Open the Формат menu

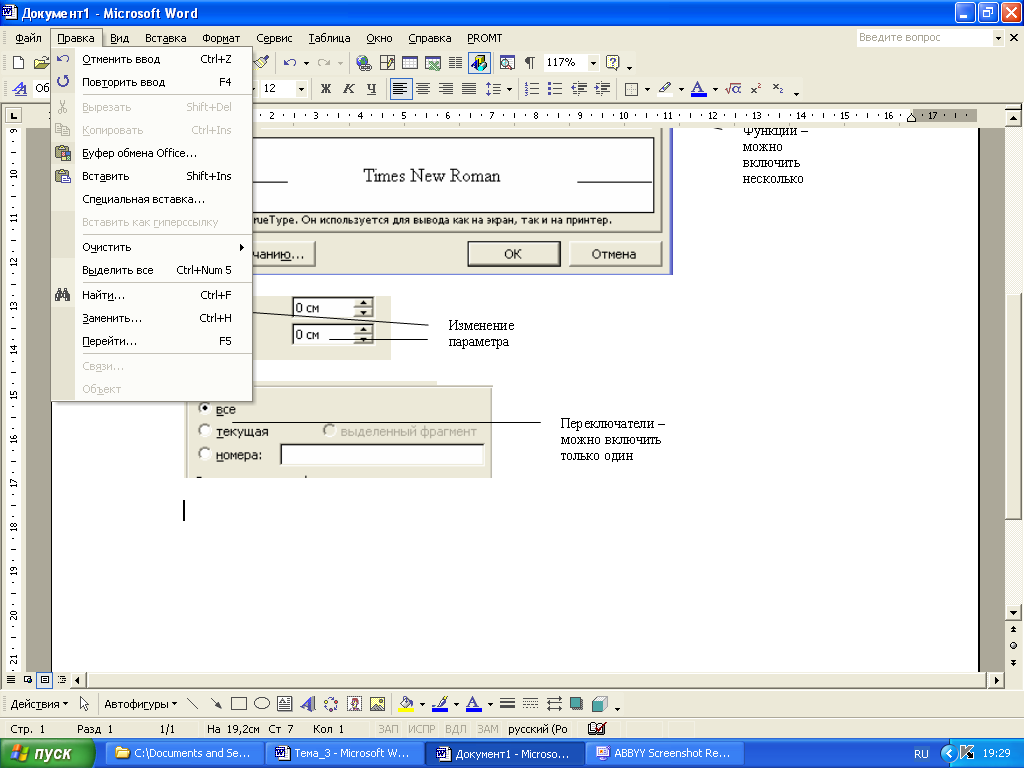coord(221,38)
